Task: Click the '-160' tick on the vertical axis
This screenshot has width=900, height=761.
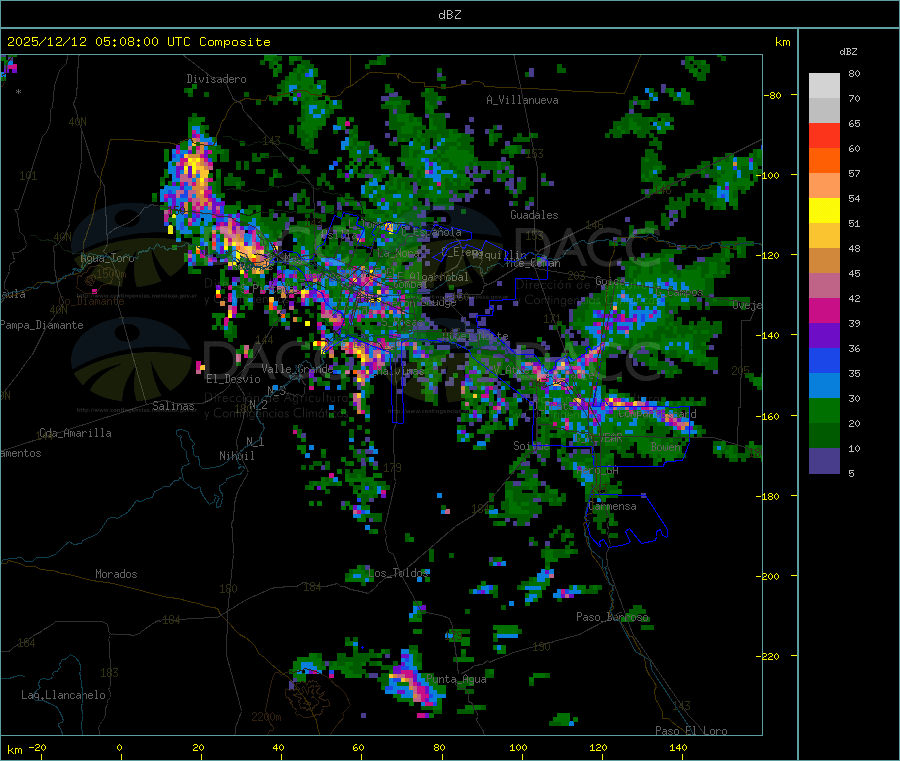Action: (767, 416)
